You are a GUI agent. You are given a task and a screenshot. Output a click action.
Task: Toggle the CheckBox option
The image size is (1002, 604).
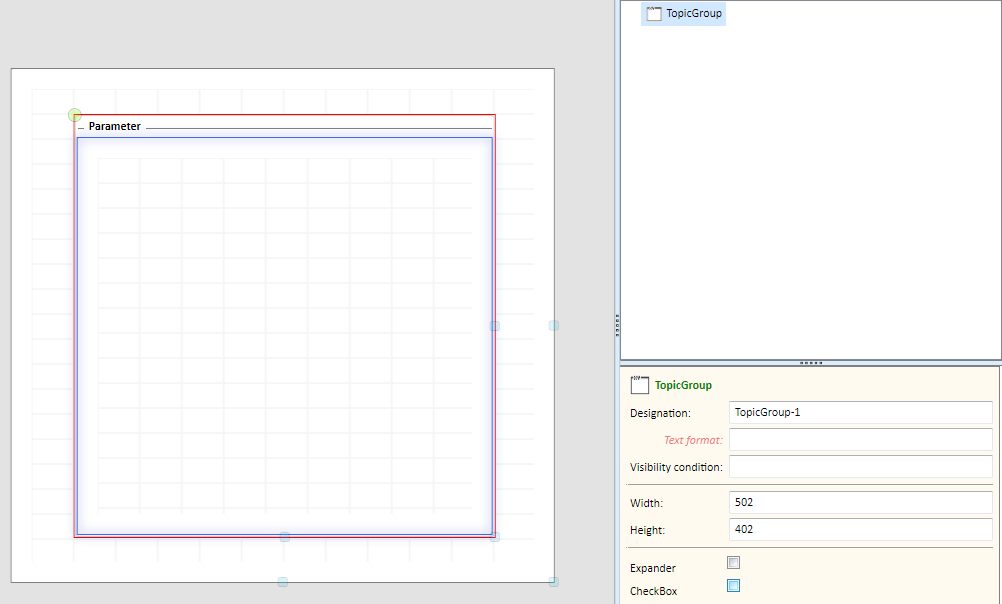(734, 586)
